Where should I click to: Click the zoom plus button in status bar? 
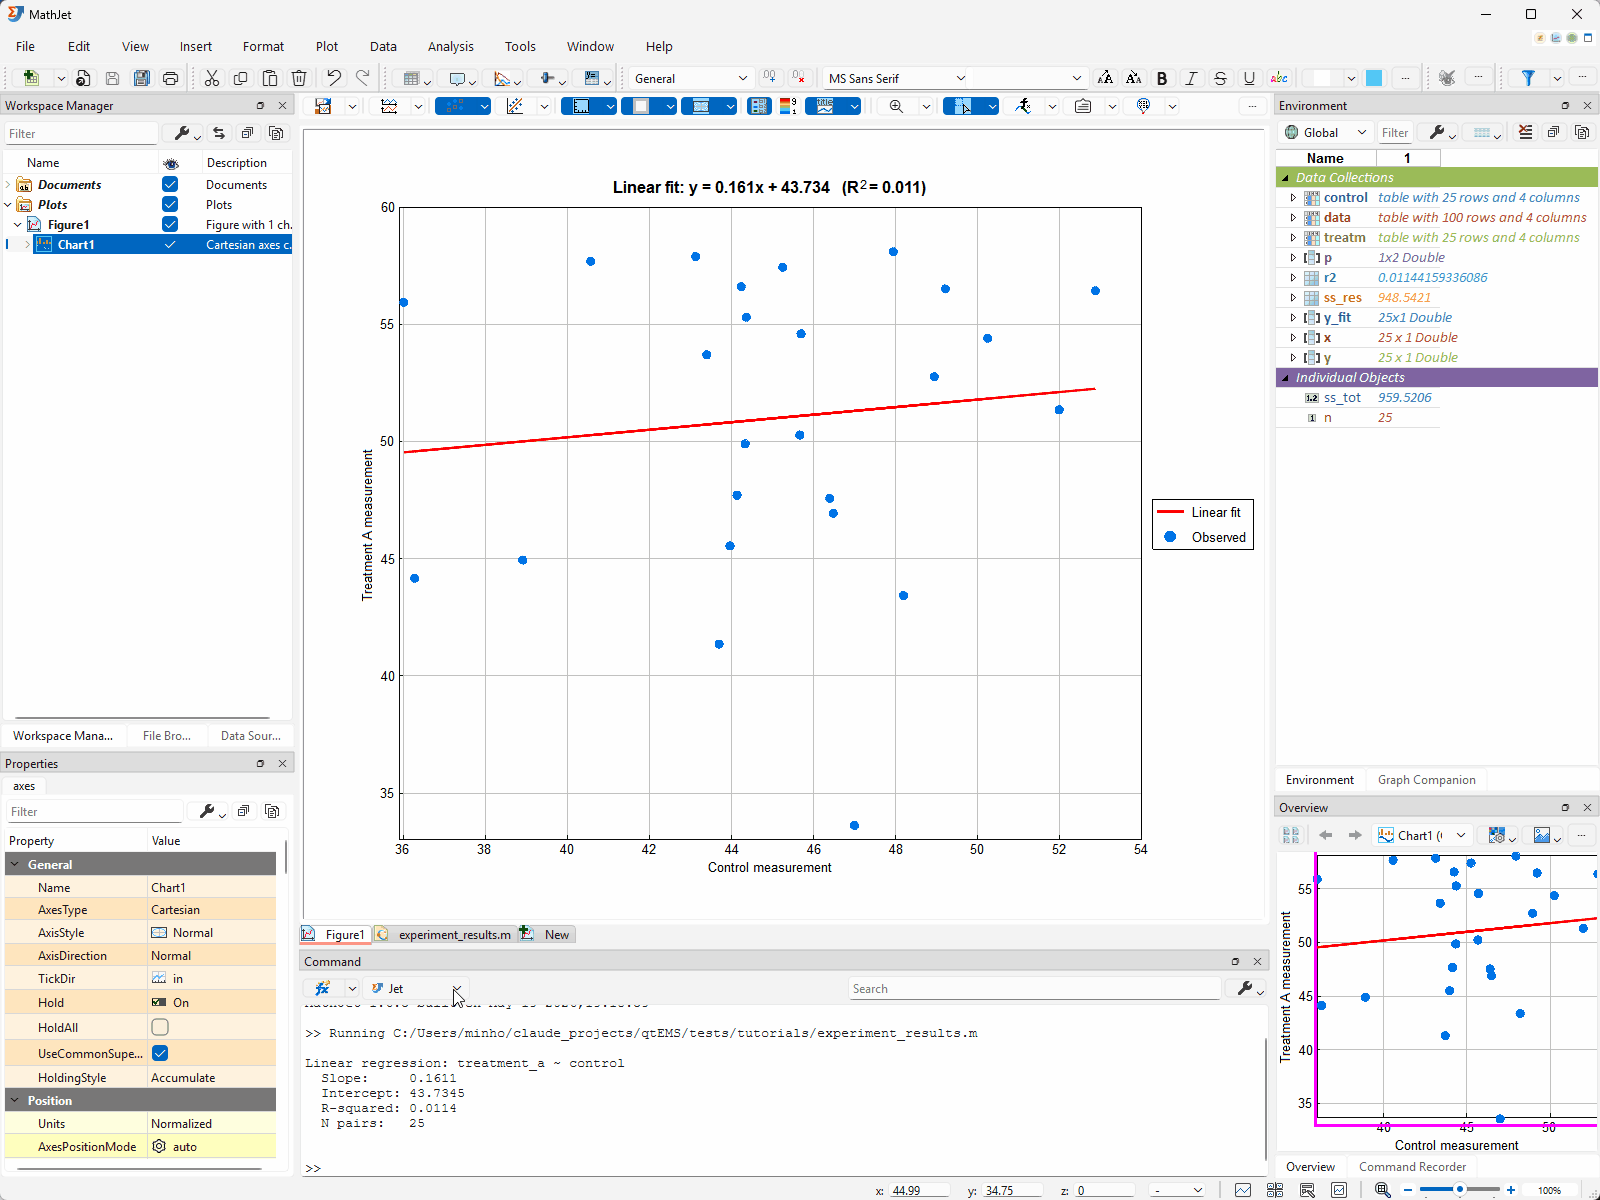click(1510, 1190)
